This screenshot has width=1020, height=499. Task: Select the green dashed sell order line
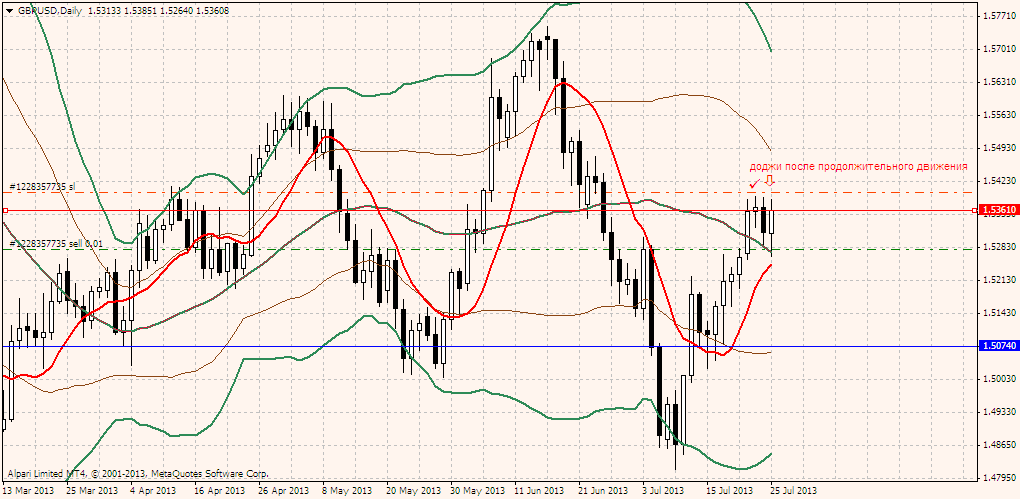[489, 249]
